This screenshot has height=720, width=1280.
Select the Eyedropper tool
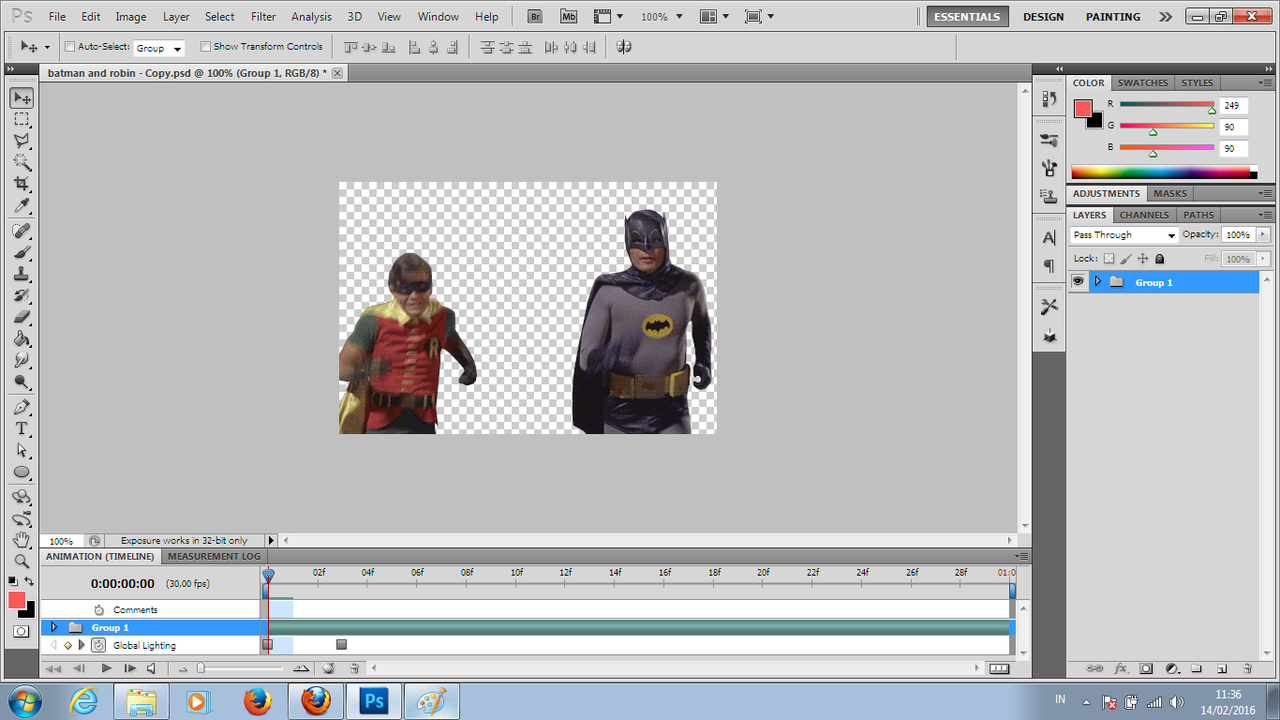coord(22,205)
